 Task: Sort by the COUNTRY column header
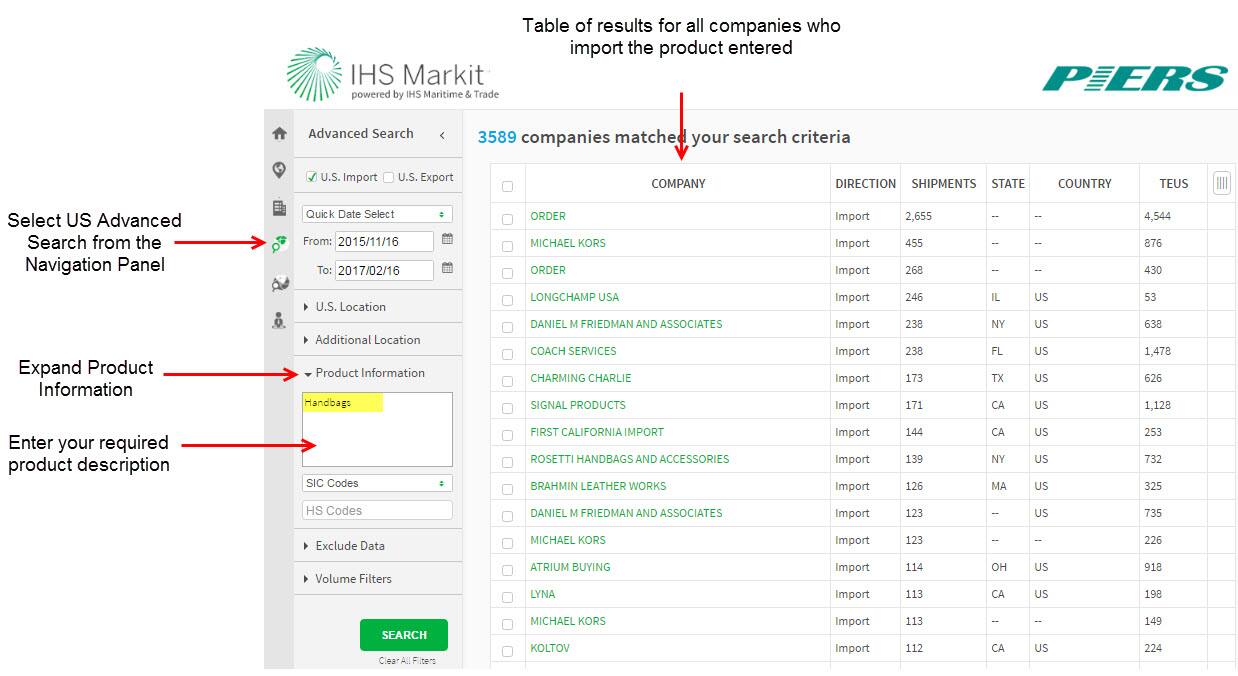pos(1084,184)
